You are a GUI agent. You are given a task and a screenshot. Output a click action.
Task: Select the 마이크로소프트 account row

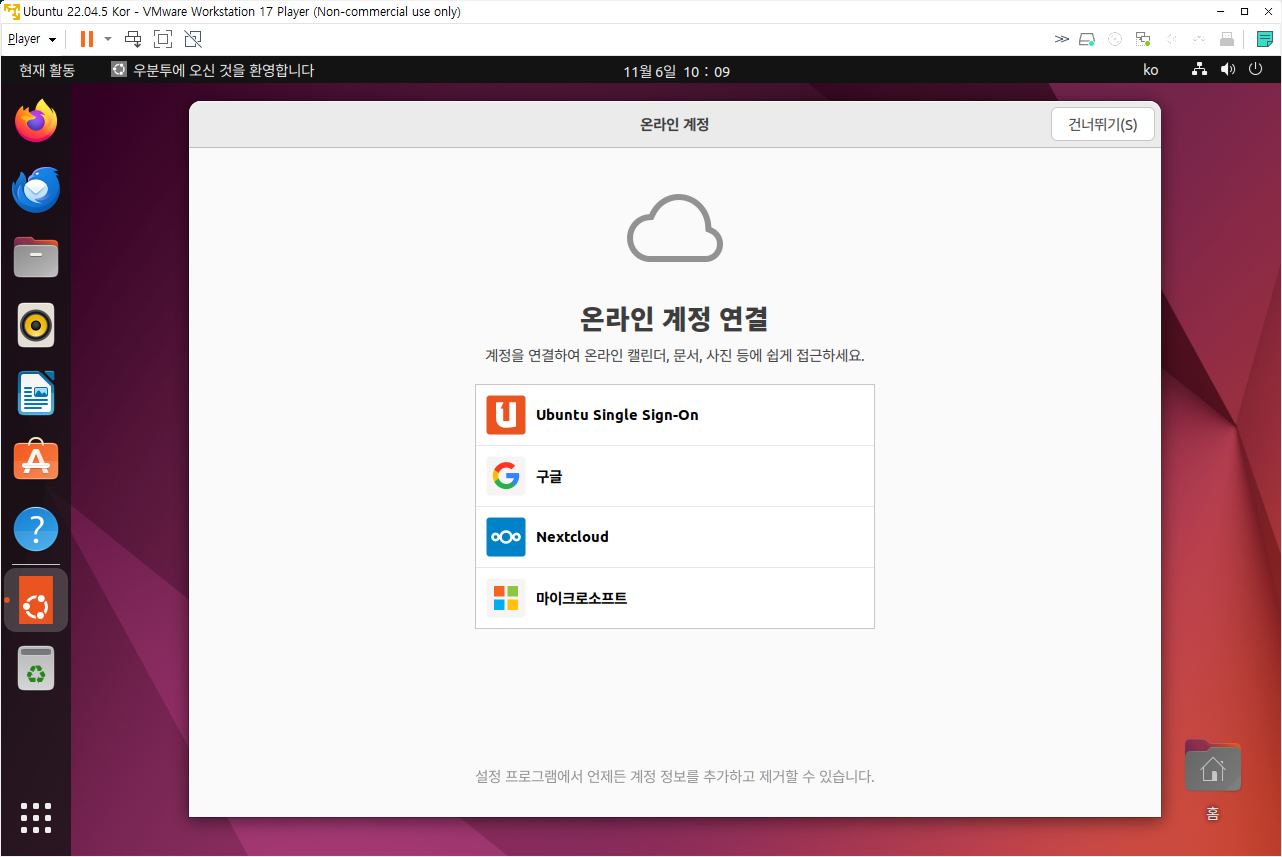tap(675, 598)
